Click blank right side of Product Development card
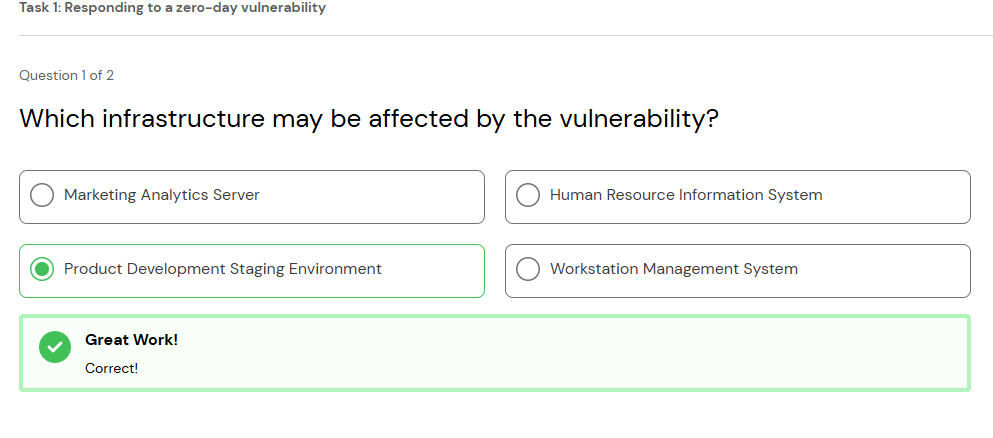Viewport: 993px width, 438px height. (440, 270)
